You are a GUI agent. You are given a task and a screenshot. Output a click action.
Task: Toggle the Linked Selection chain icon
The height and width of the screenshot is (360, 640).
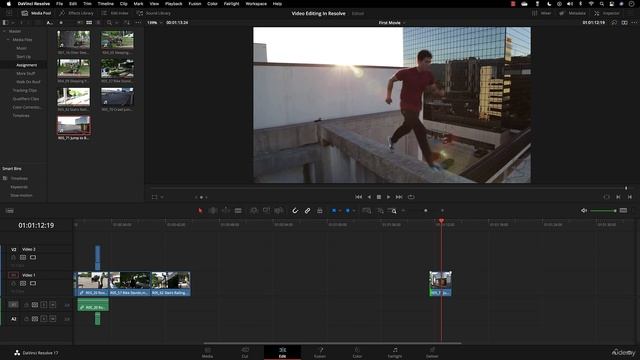307,211
